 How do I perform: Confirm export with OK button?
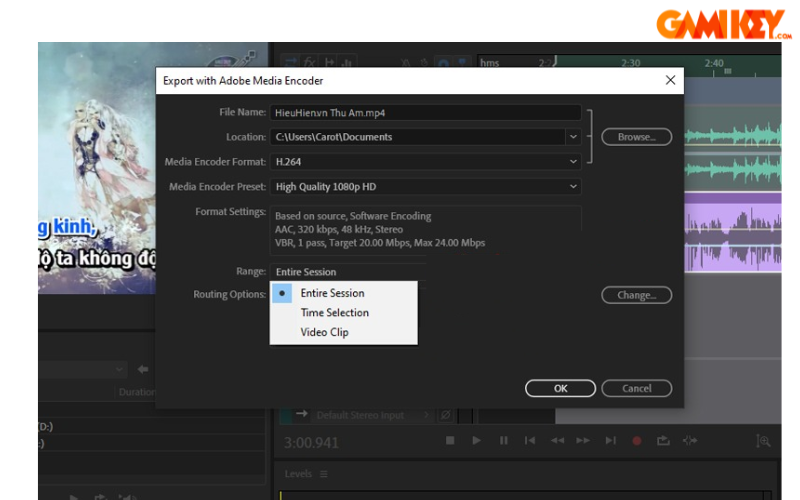point(560,388)
